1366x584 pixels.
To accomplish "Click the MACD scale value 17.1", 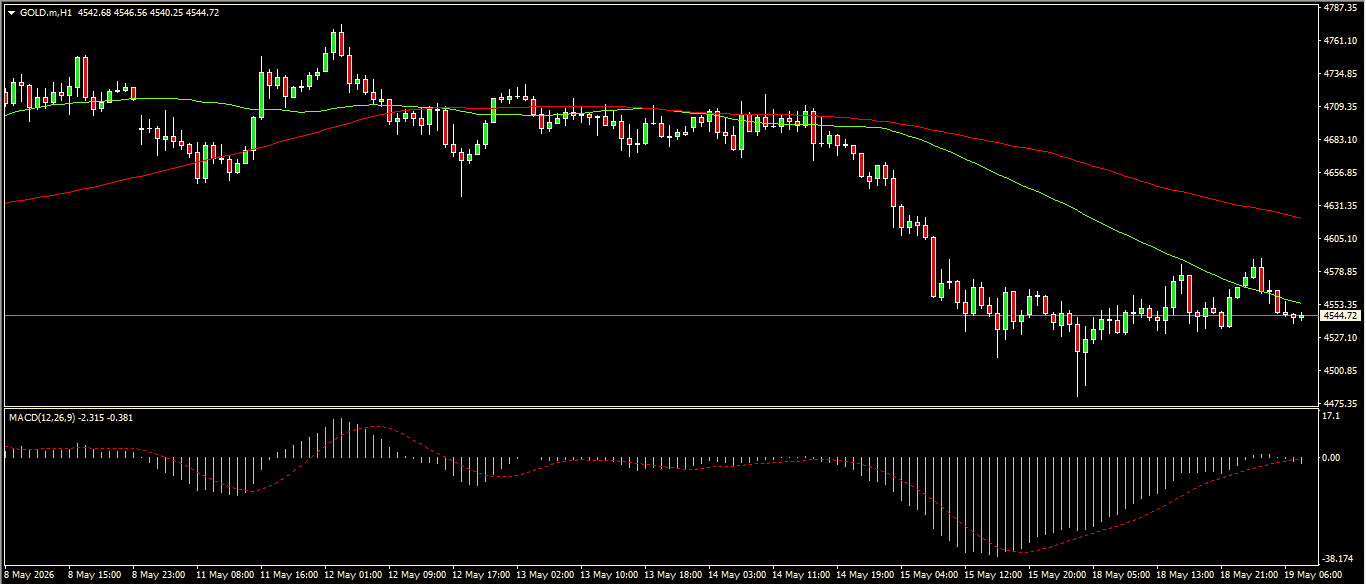I will click(x=1331, y=416).
